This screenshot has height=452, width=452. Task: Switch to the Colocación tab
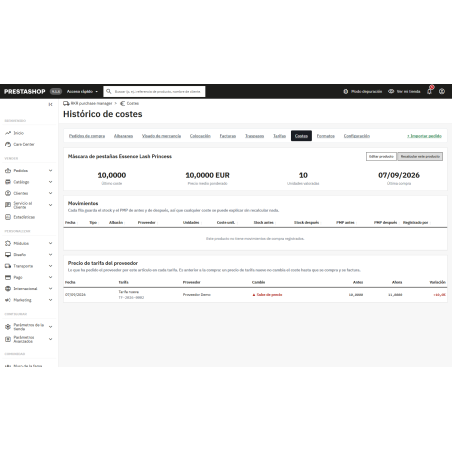click(x=200, y=136)
